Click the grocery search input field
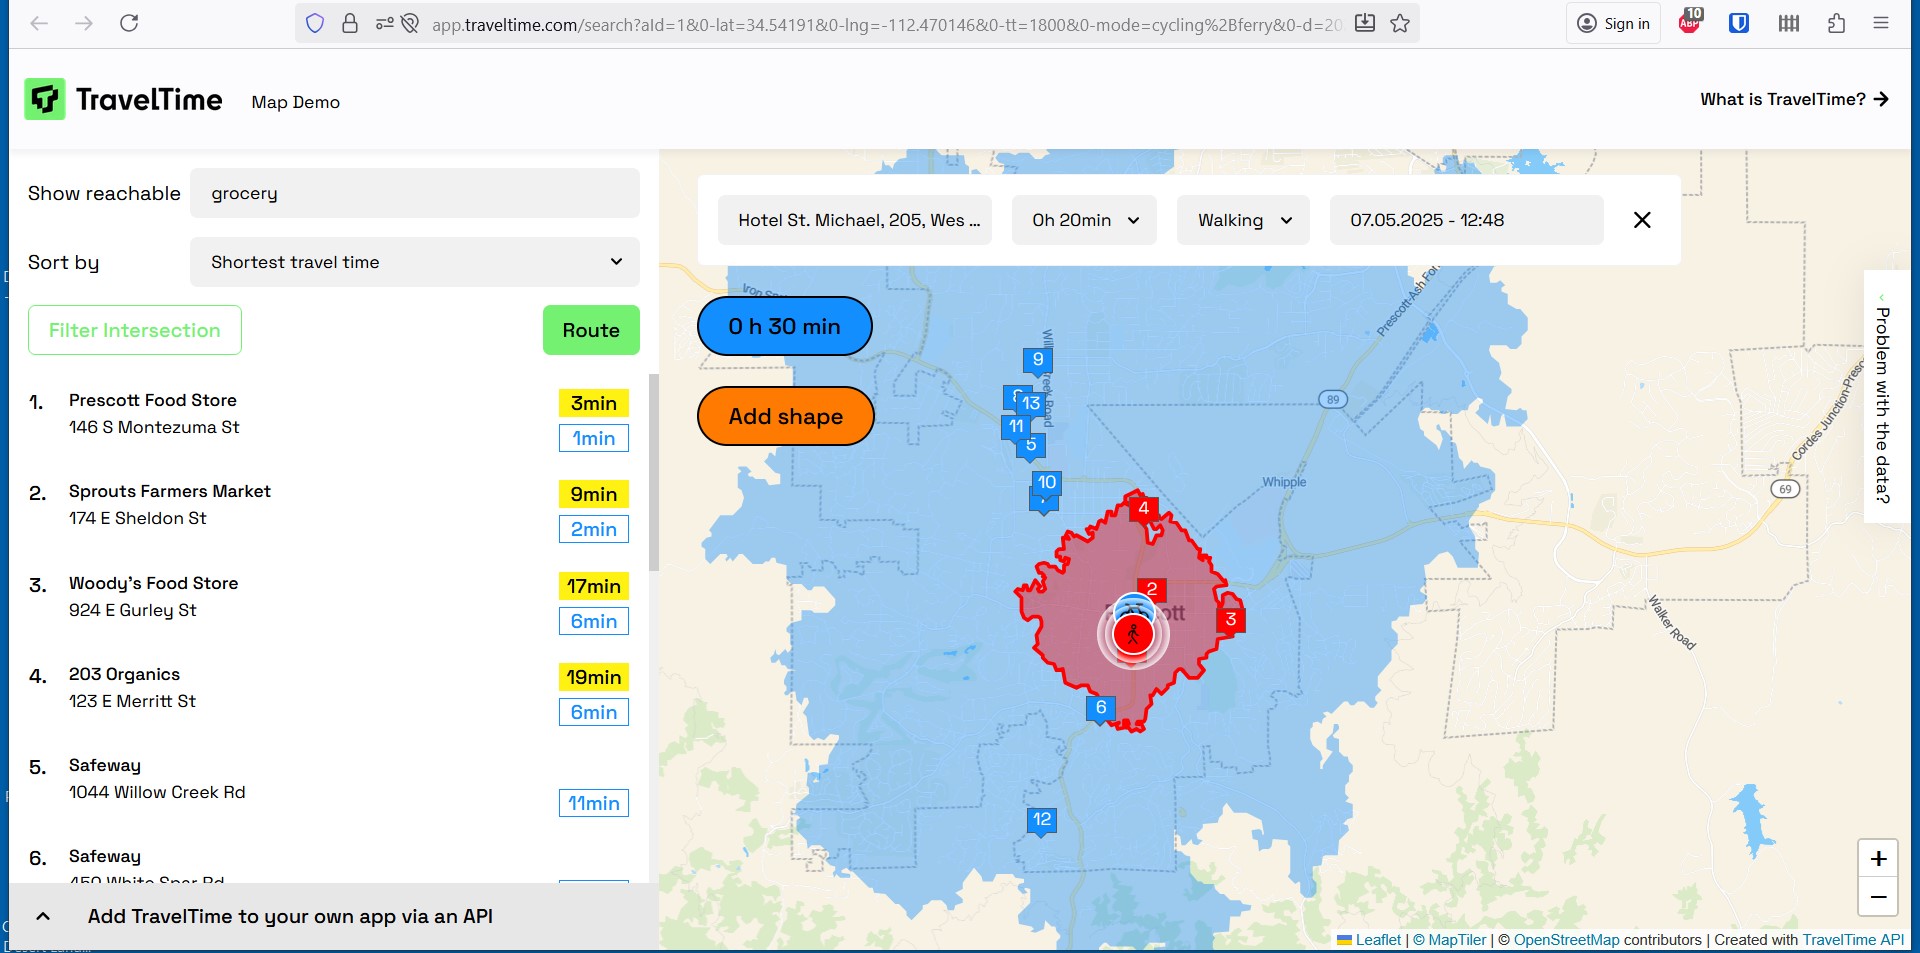The height and width of the screenshot is (953, 1920). click(414, 194)
